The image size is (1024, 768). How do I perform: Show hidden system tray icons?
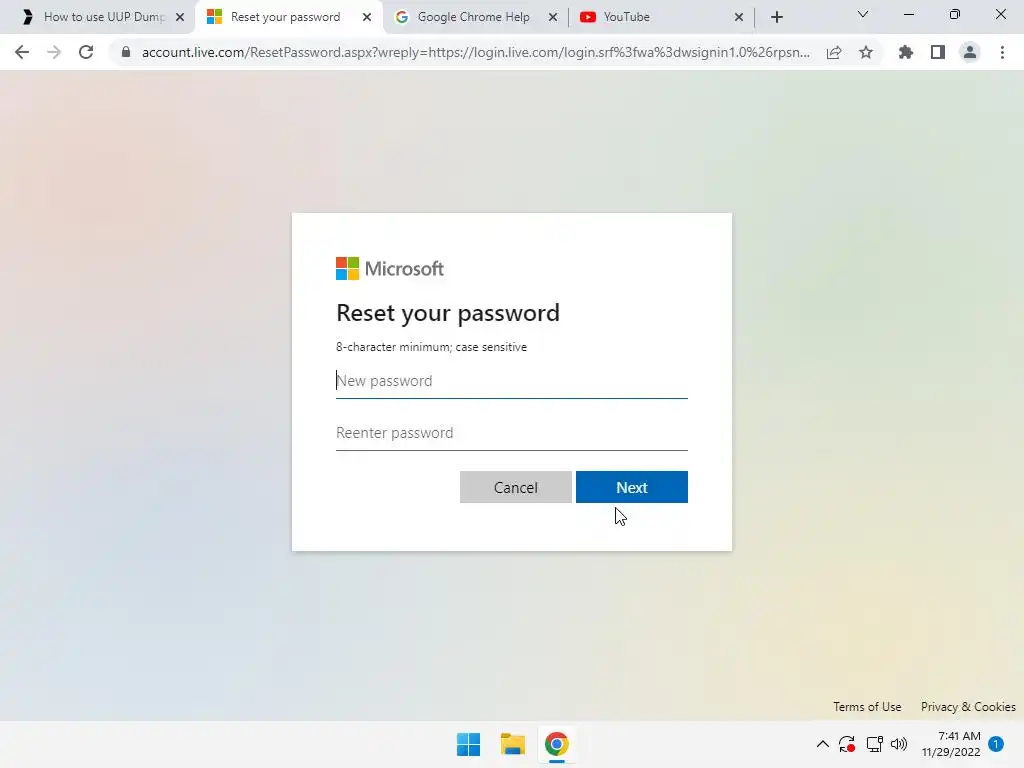coord(823,744)
